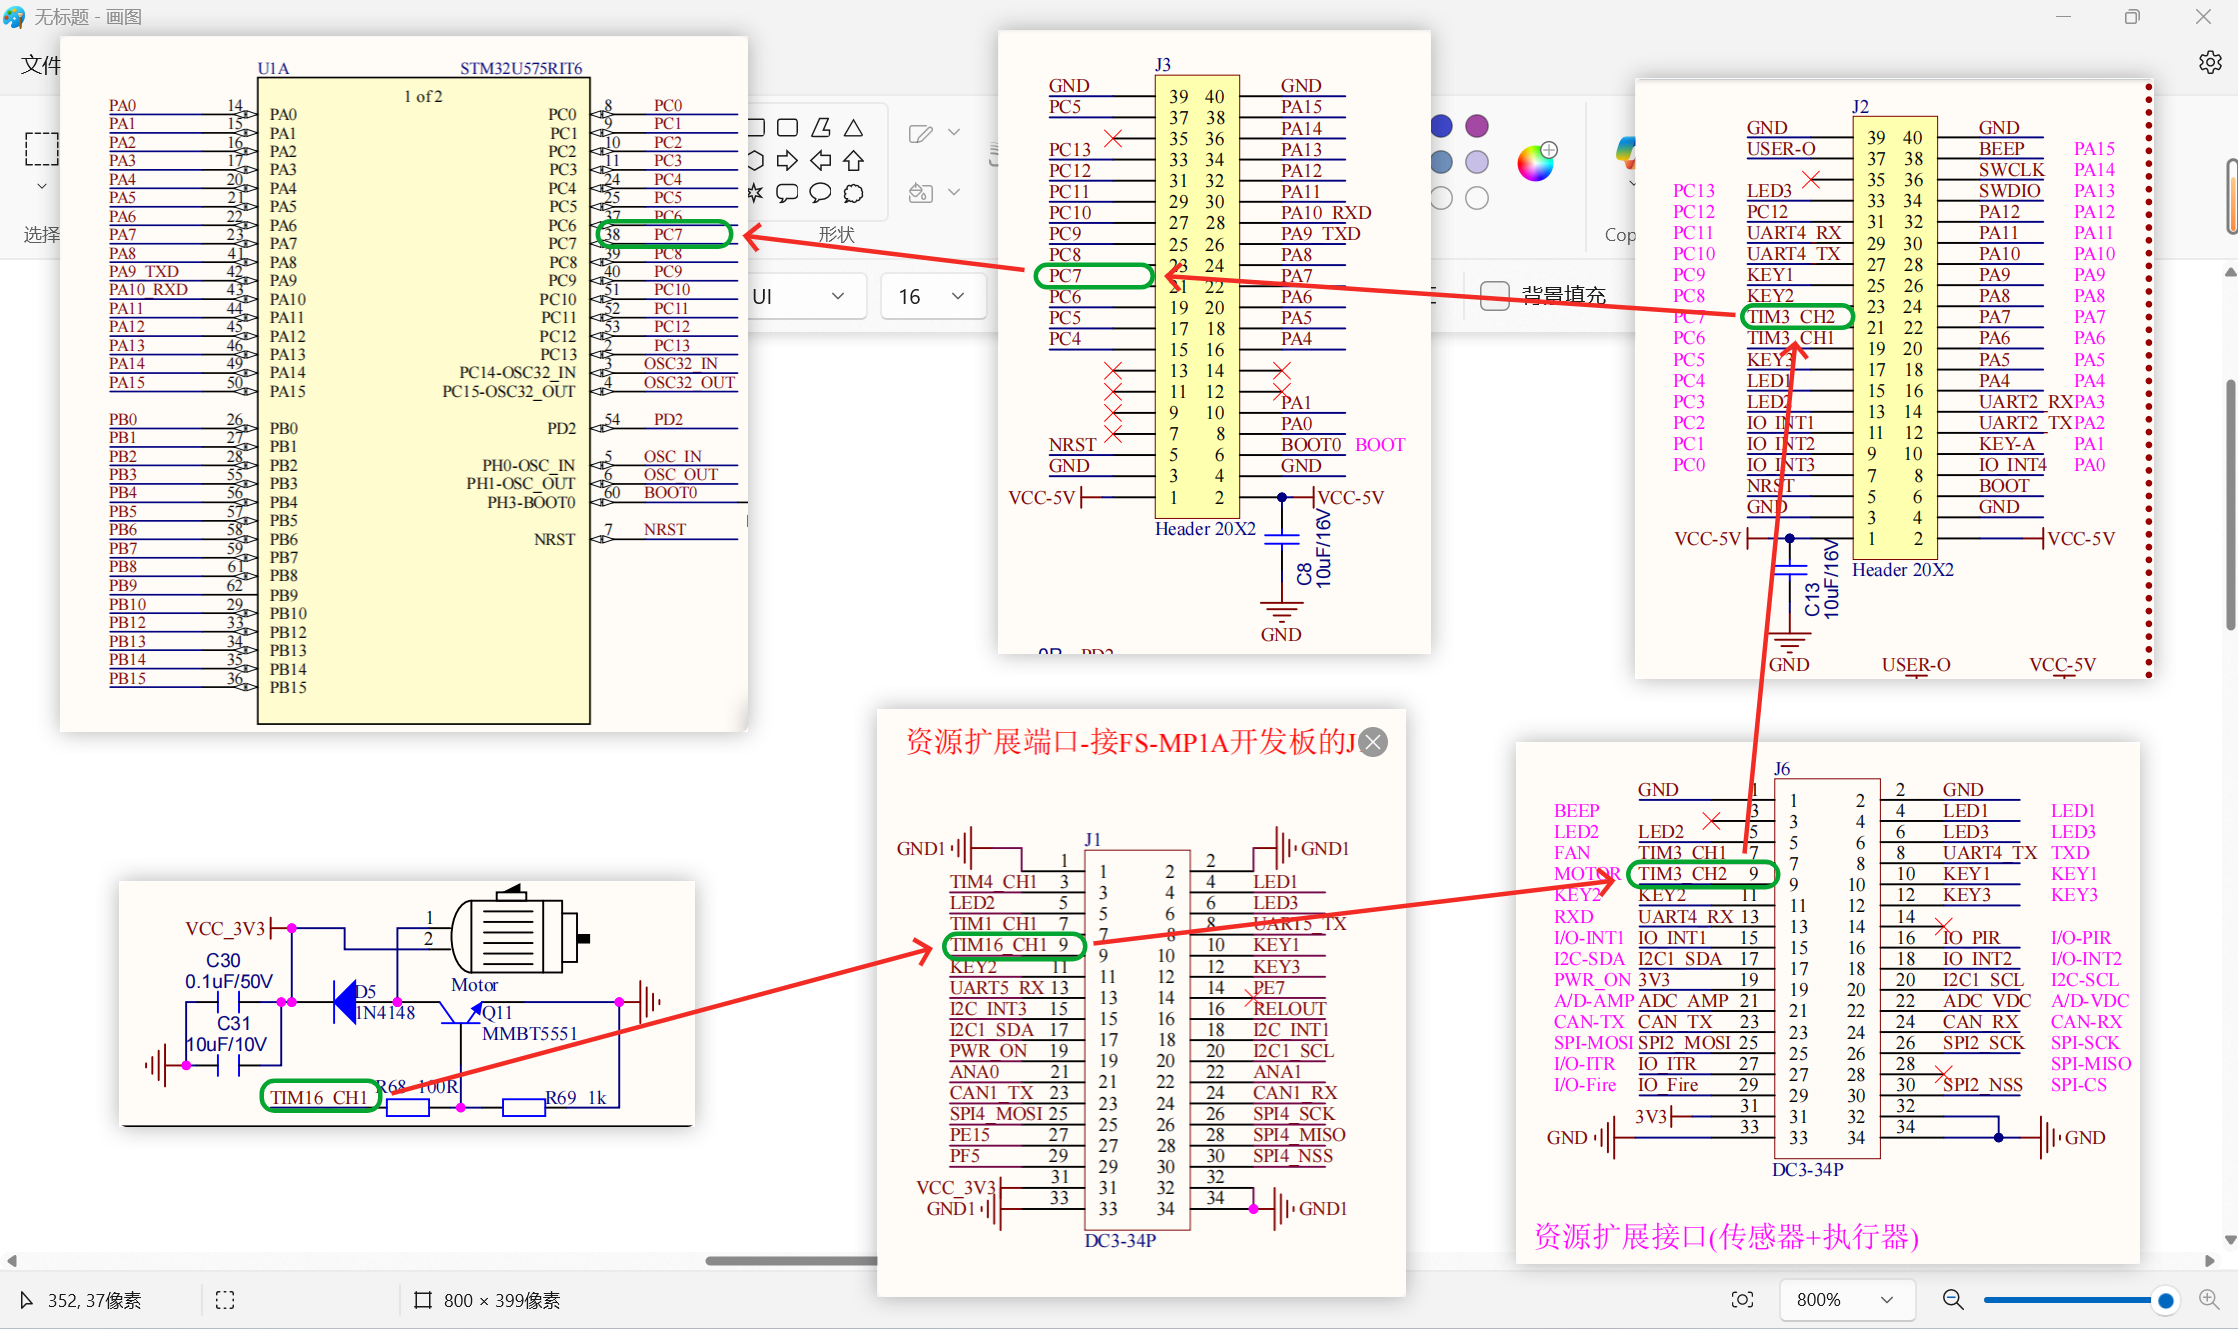Select the empty custom color slot below lavender
The width and height of the screenshot is (2238, 1329).
pyautogui.click(x=1477, y=198)
